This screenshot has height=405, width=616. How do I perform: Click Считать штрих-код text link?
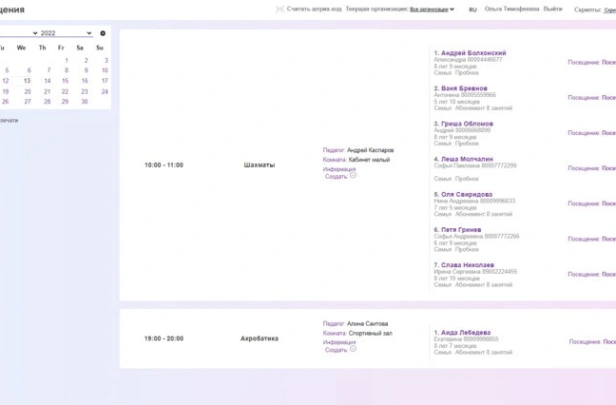(314, 9)
